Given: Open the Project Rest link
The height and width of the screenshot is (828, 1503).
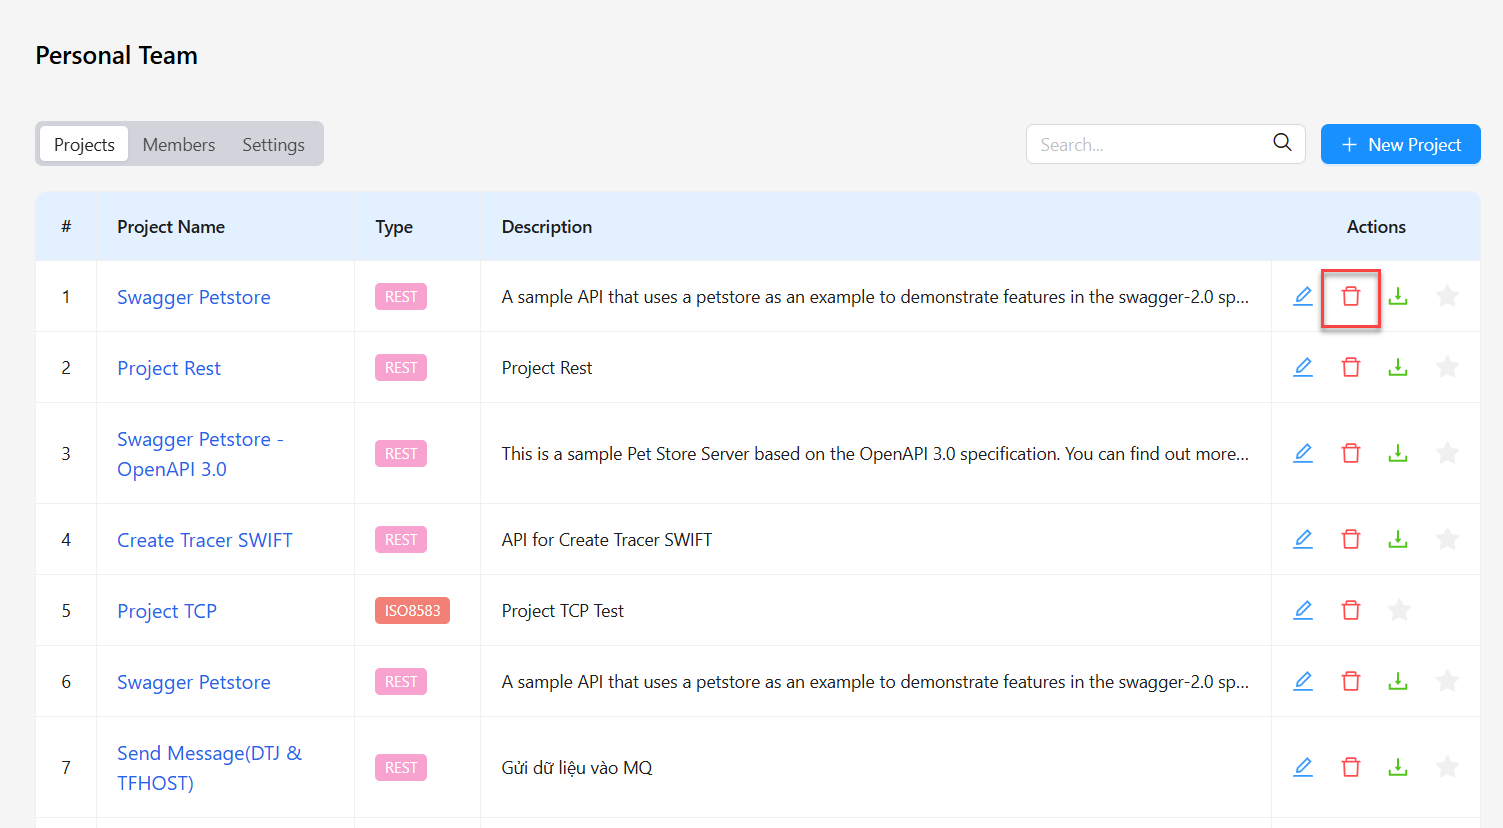Looking at the screenshot, I should 169,368.
